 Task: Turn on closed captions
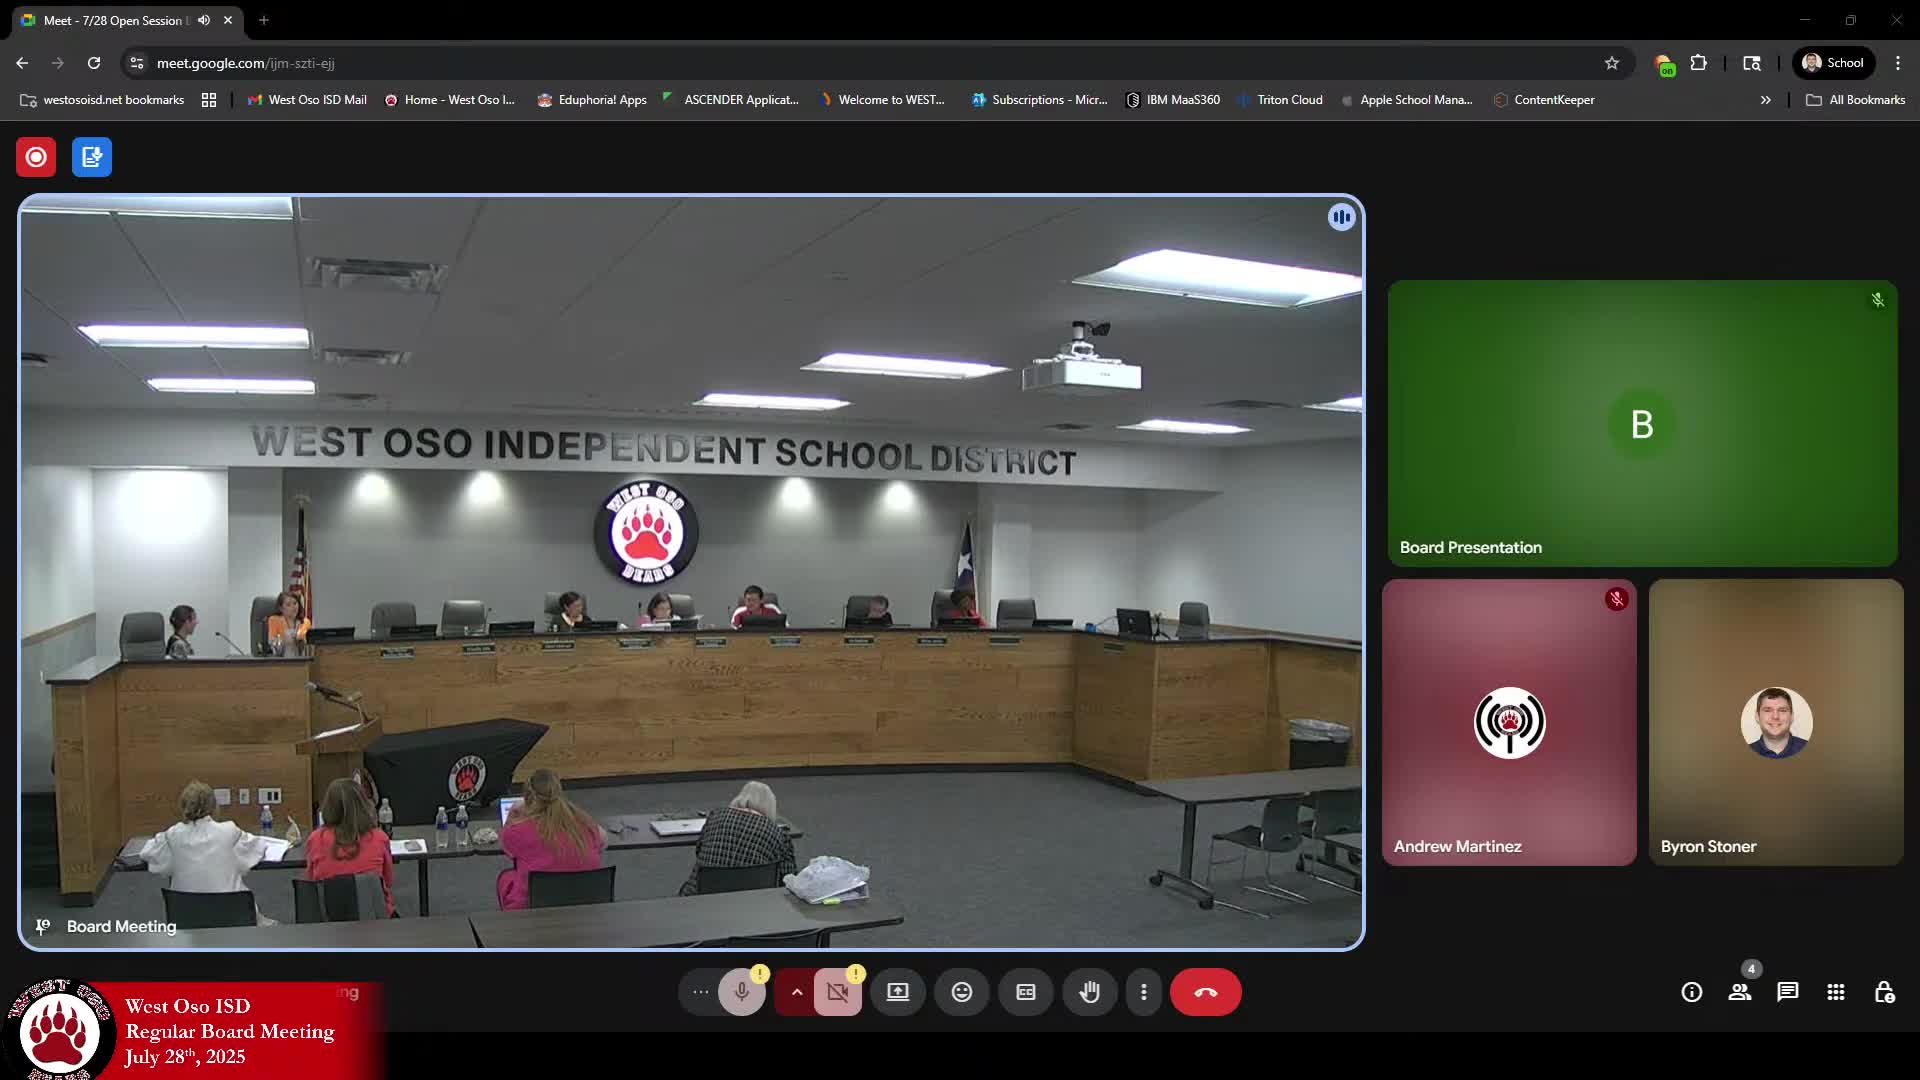point(1026,992)
